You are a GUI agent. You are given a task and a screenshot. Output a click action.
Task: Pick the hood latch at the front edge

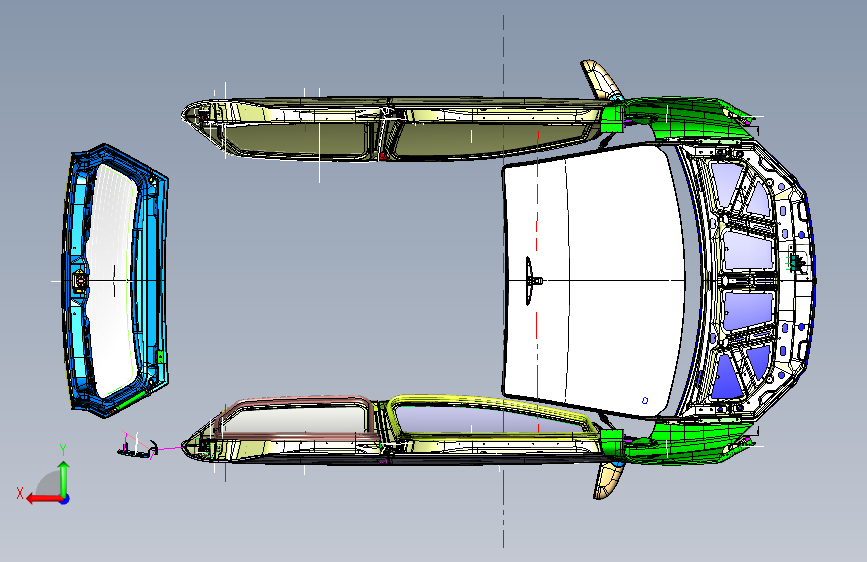(795, 261)
